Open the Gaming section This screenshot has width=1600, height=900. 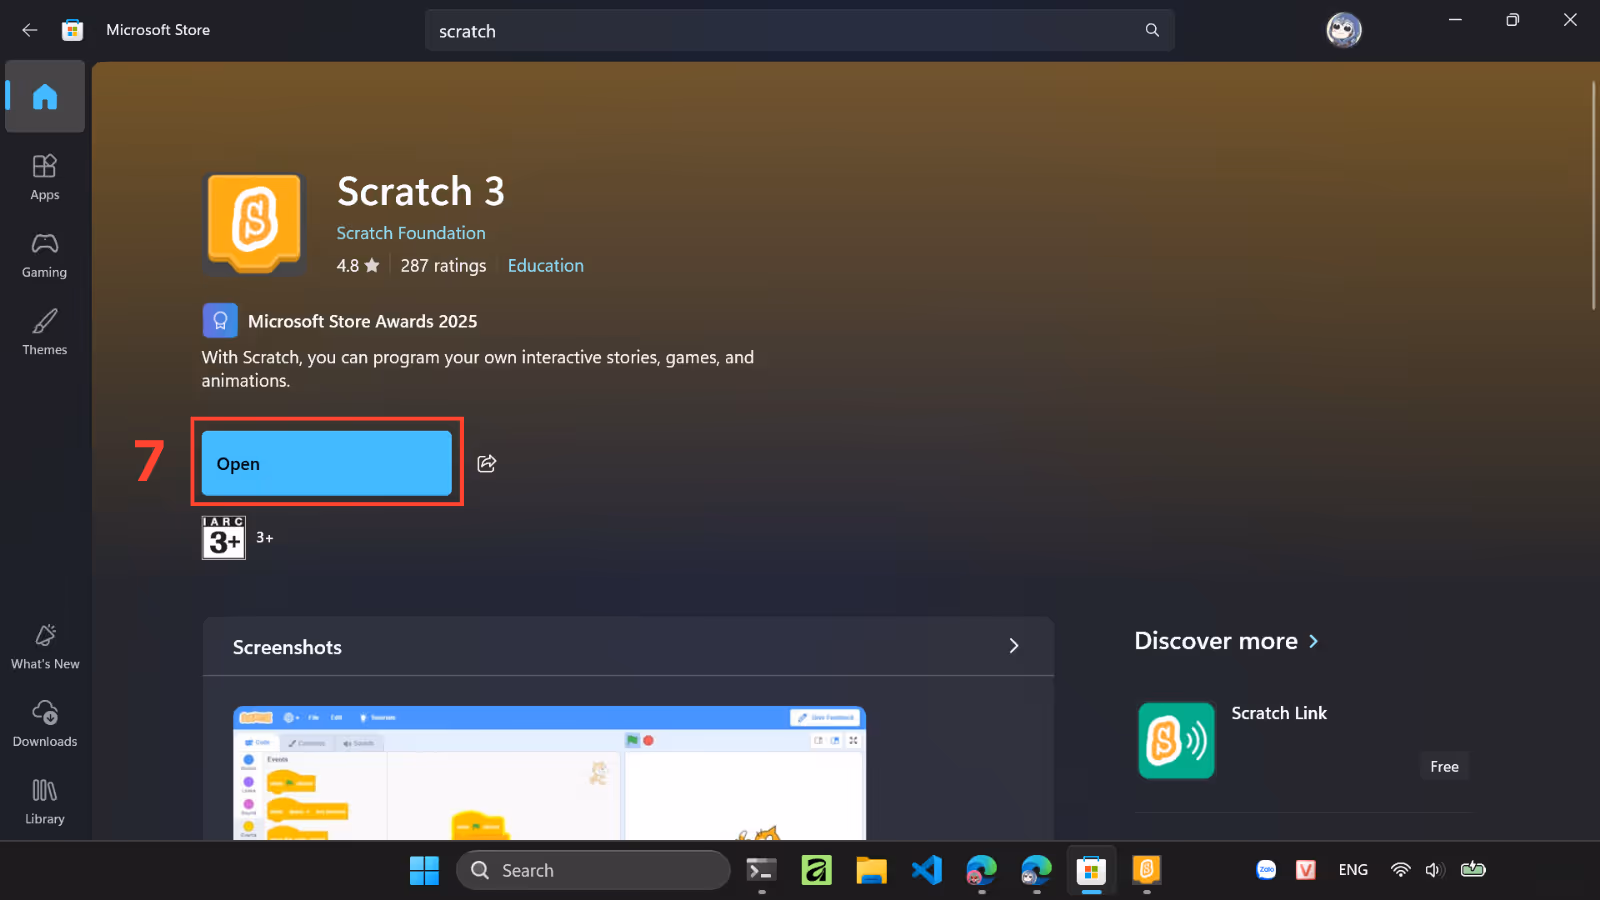click(x=45, y=255)
